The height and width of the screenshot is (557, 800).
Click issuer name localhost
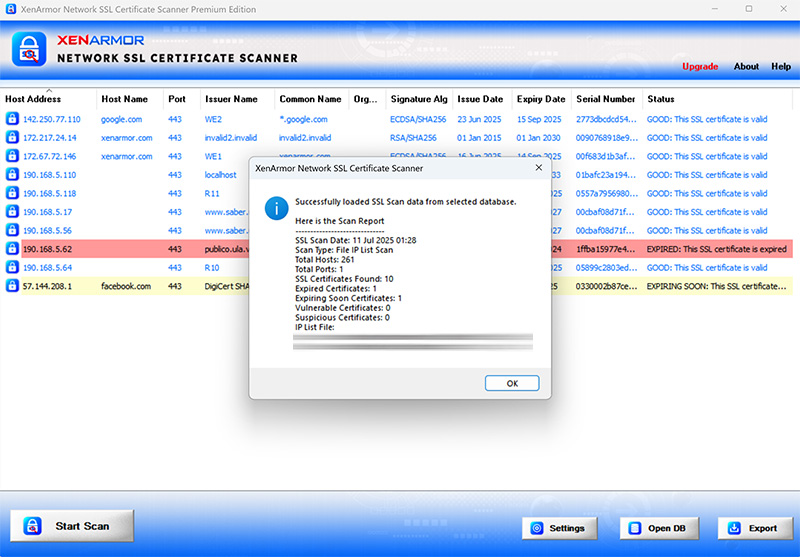220,175
